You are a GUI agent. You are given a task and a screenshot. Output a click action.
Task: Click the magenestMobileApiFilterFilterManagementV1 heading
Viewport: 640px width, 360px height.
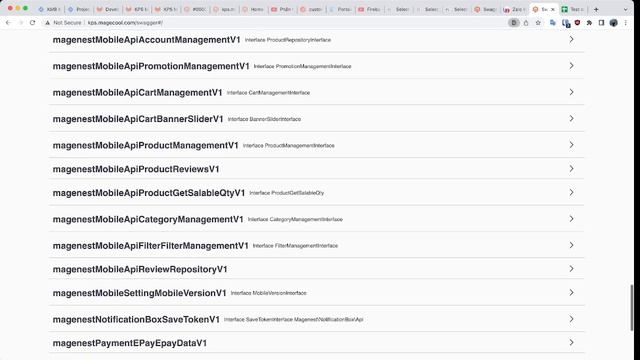click(151, 246)
